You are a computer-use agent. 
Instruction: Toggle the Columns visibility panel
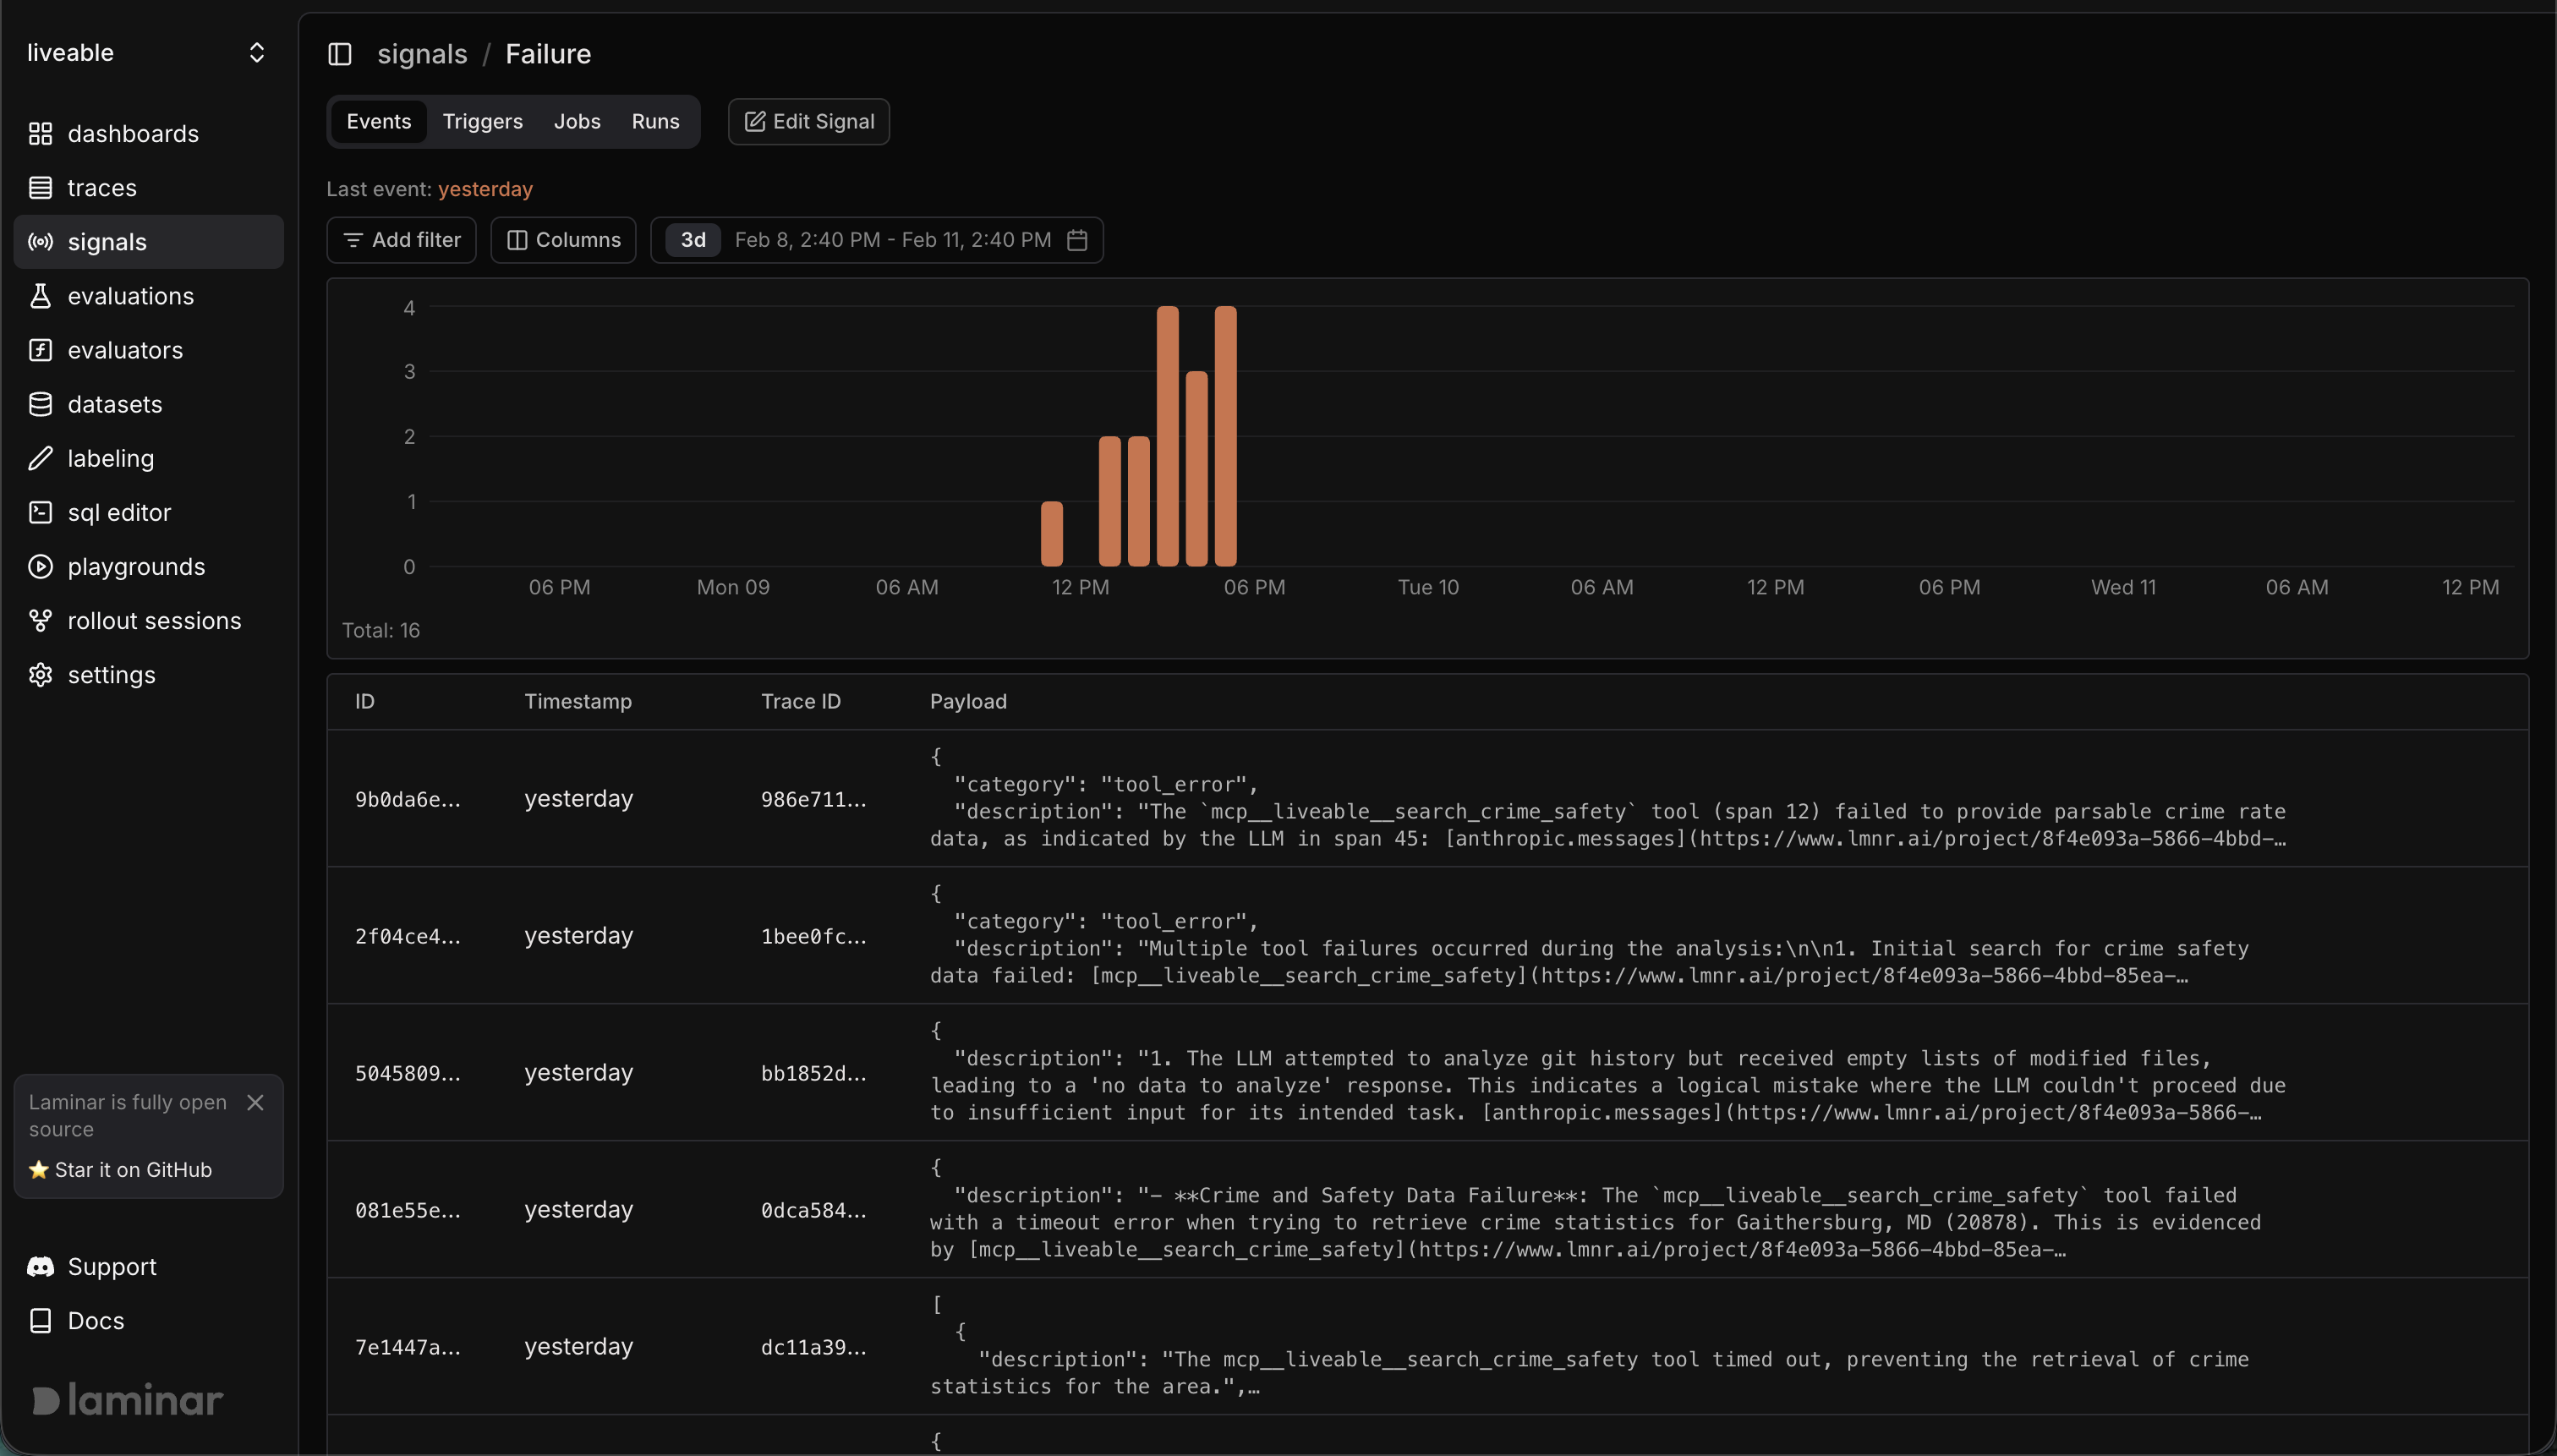tap(563, 239)
